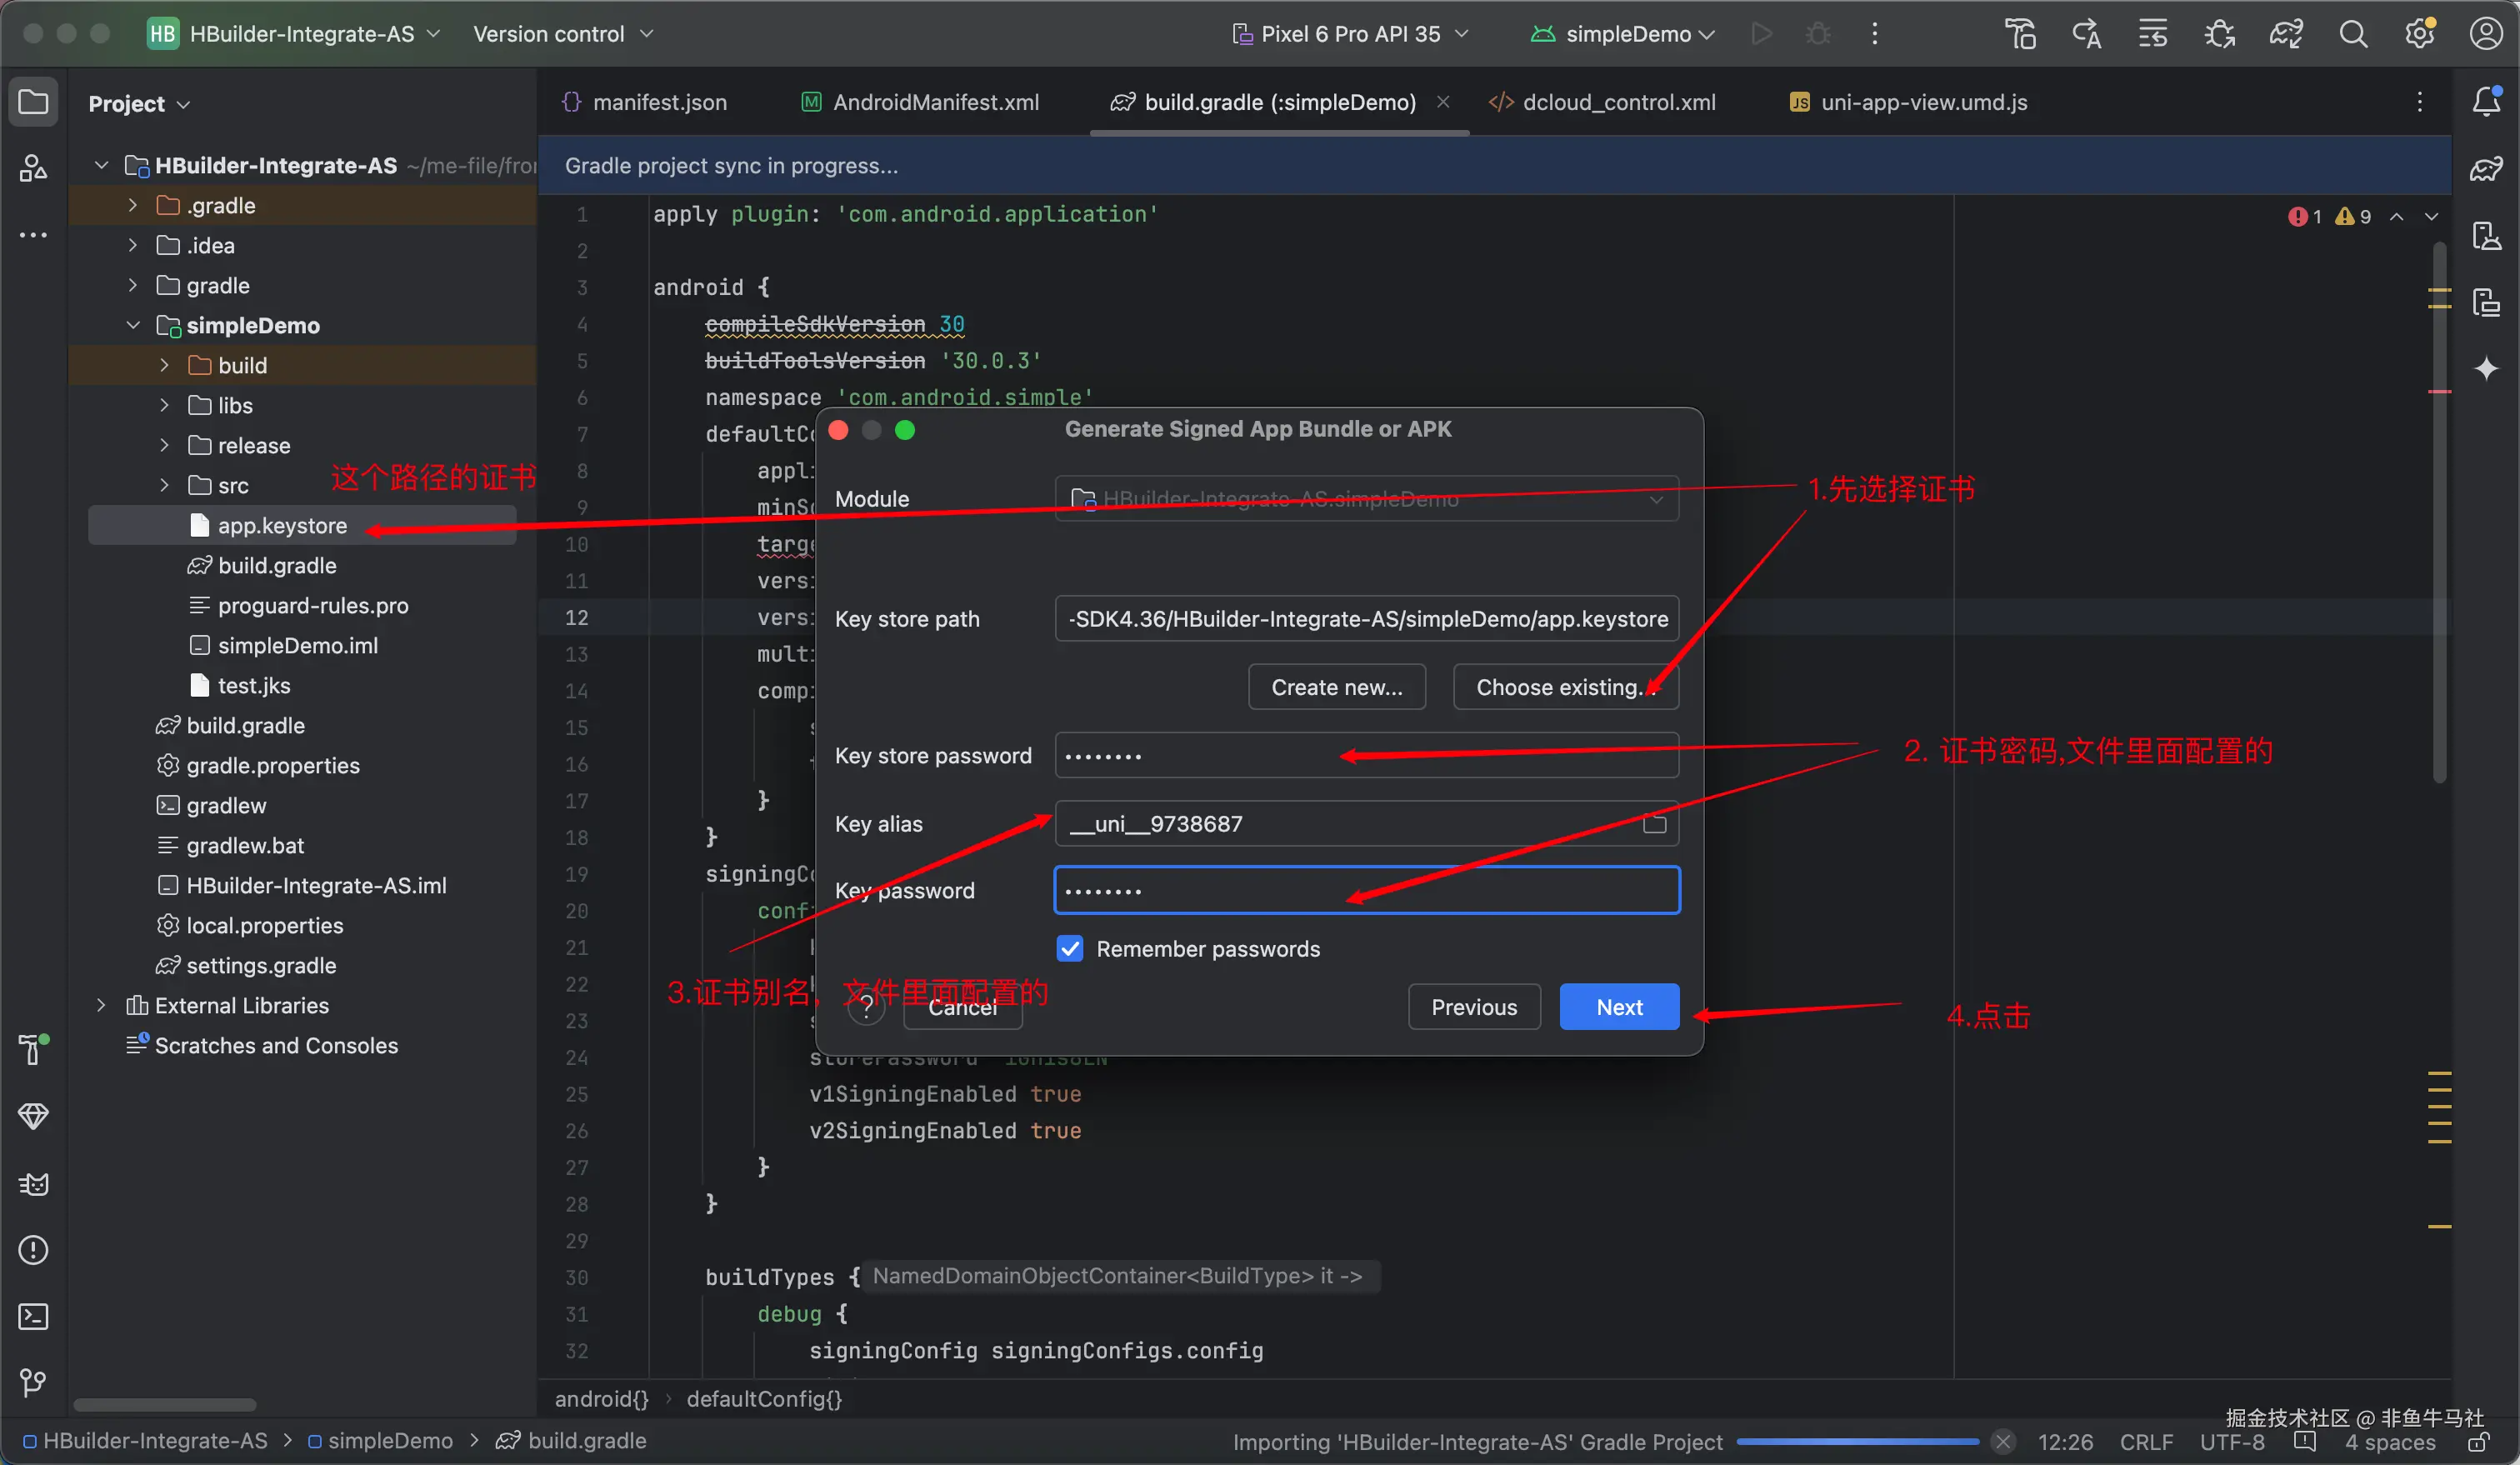Collapse the simpleDemo module folder
This screenshot has width=2520, height=1465.
click(133, 325)
